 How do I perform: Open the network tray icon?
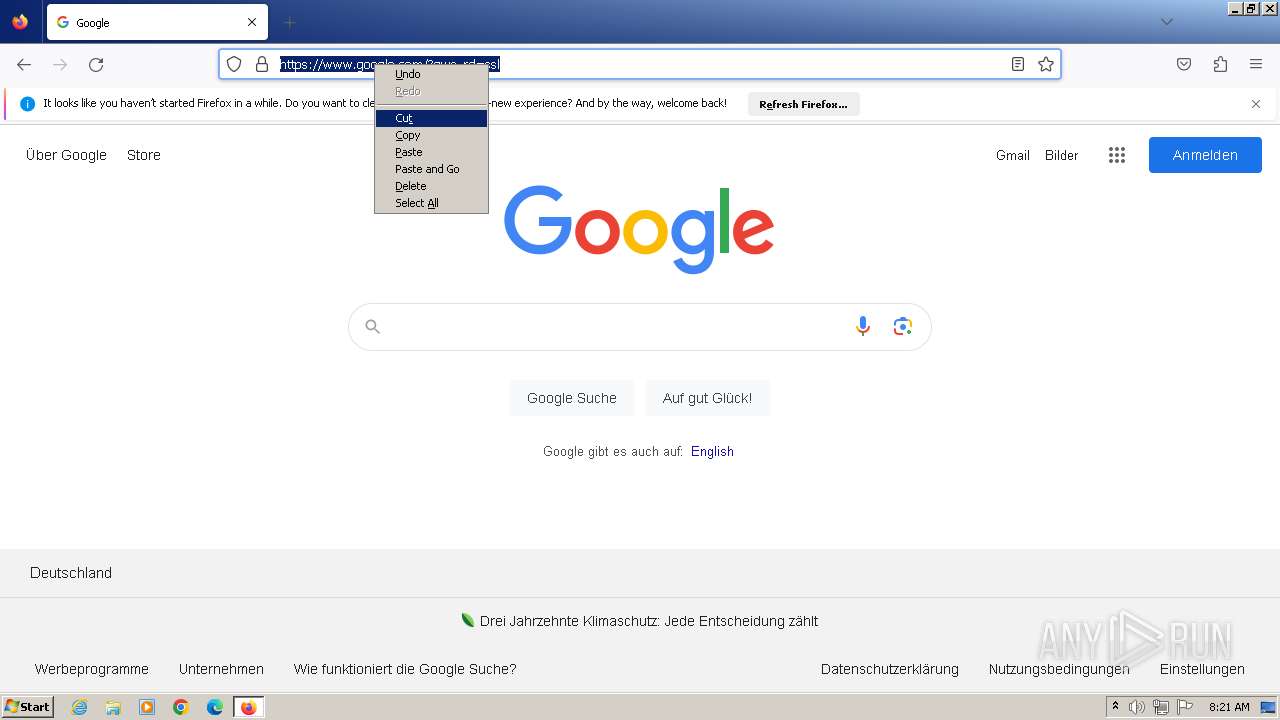point(1161,707)
